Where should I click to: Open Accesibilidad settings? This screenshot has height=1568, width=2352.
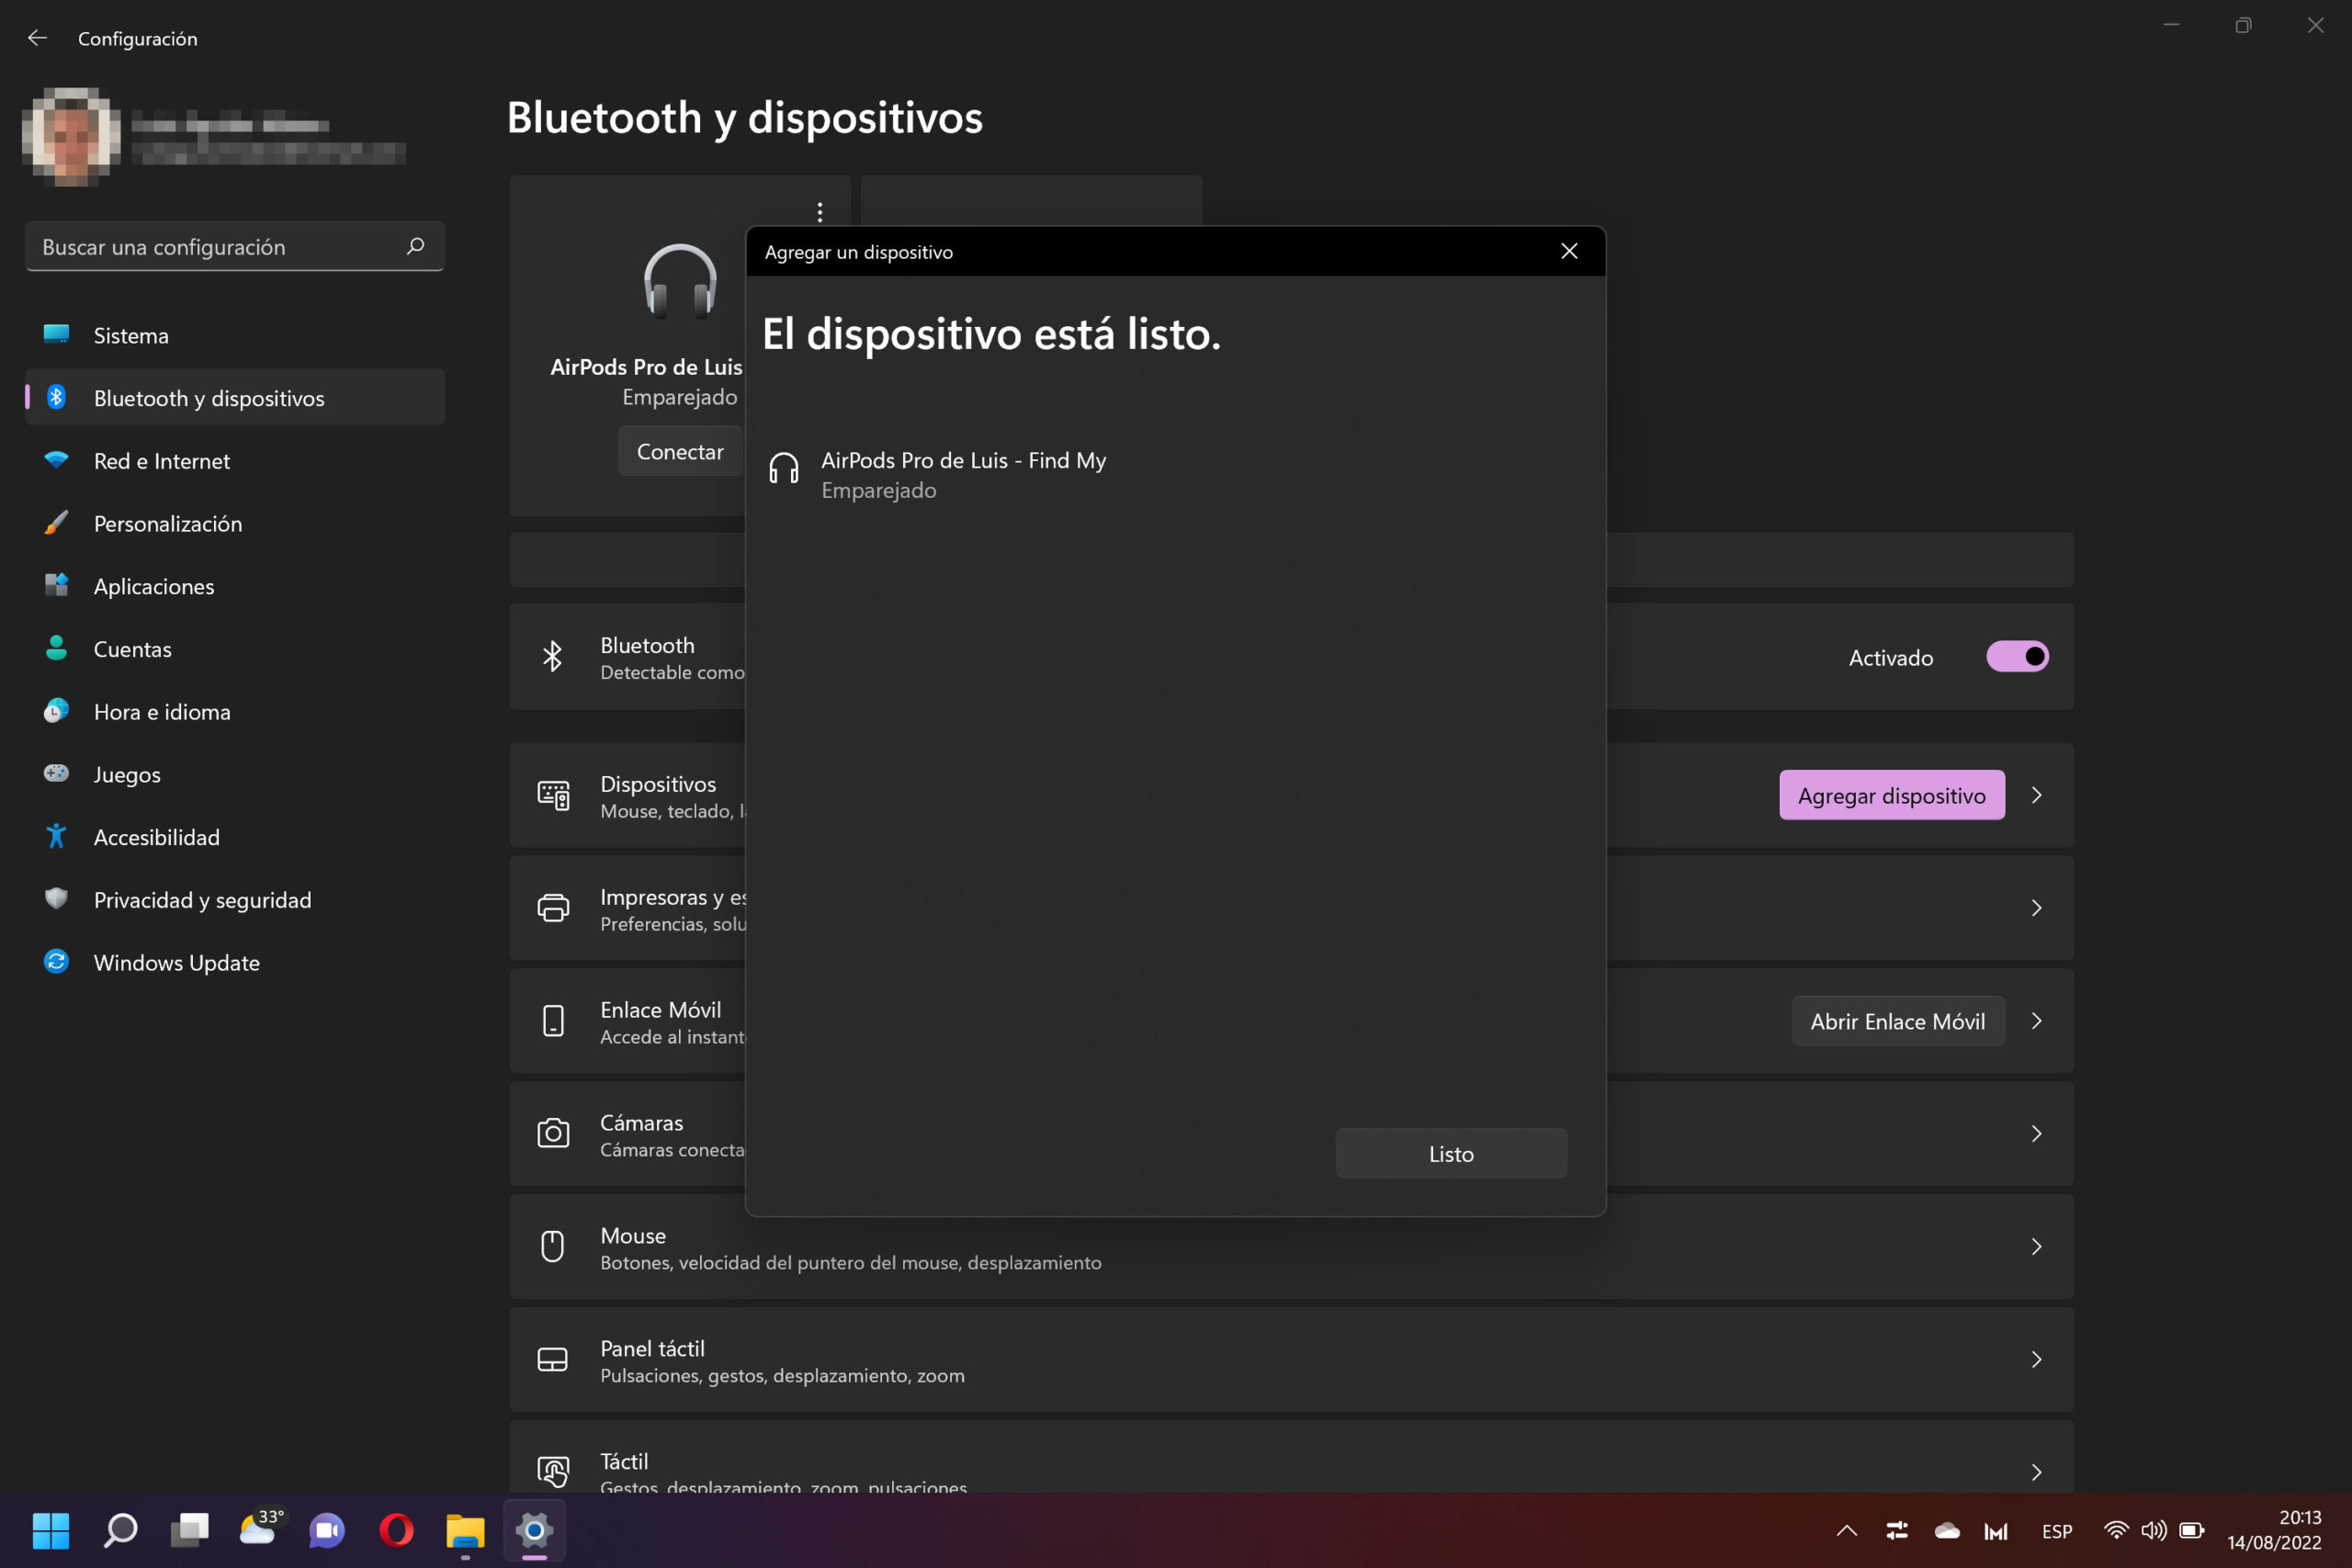pos(235,837)
